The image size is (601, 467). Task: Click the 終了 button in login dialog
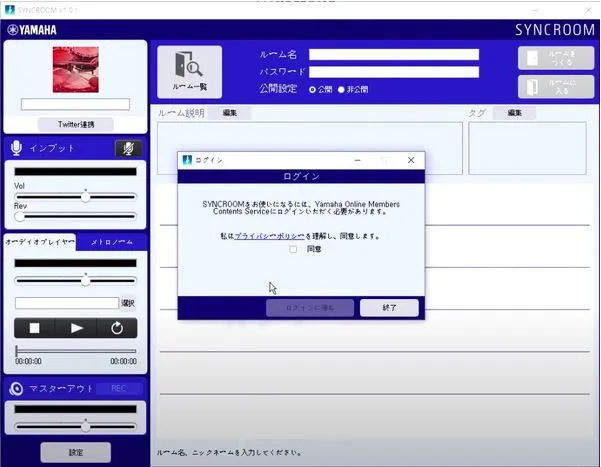coord(389,307)
